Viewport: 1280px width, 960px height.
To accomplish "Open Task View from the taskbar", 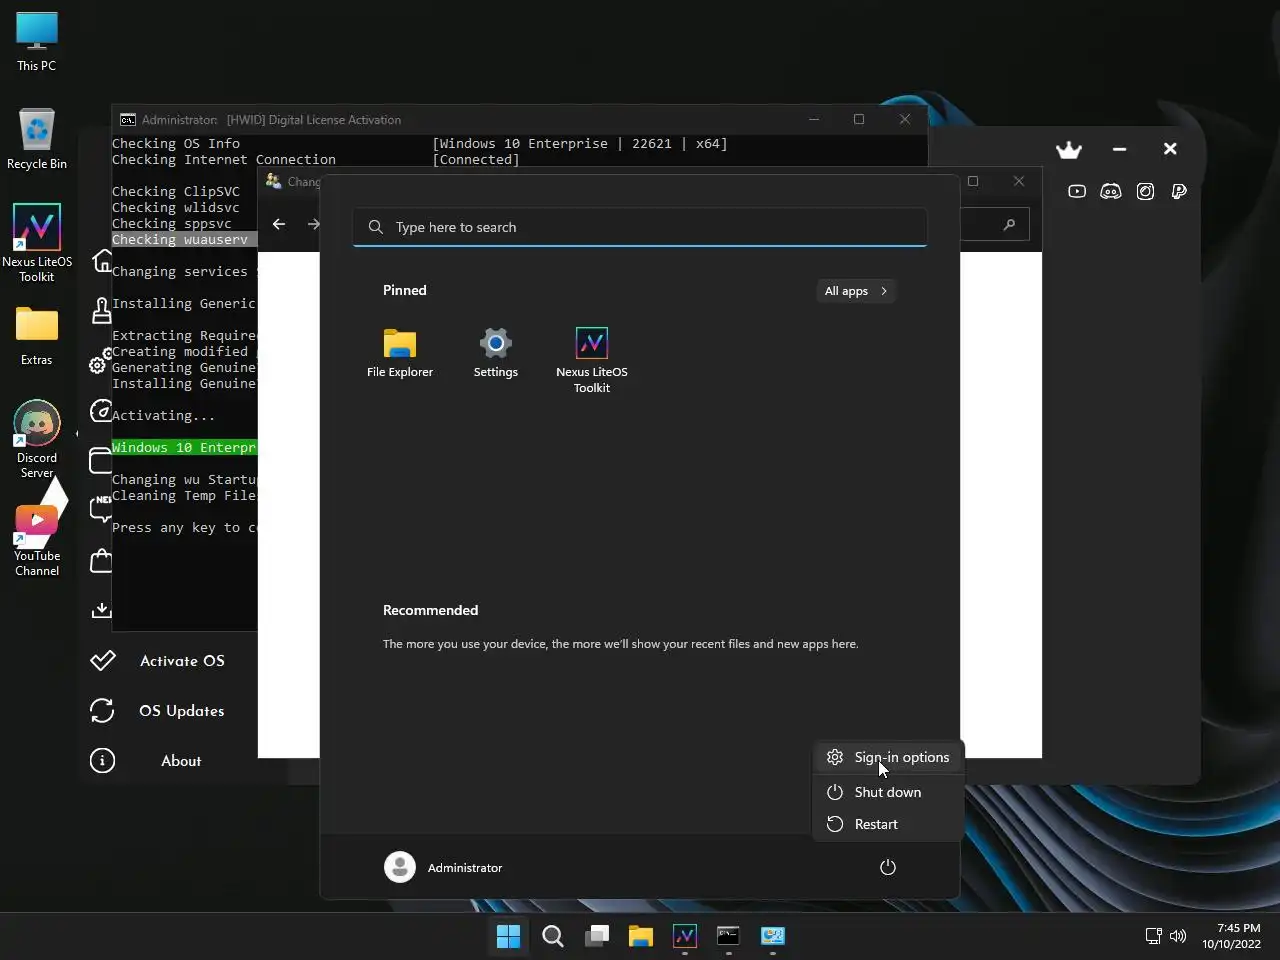I will click(x=597, y=936).
